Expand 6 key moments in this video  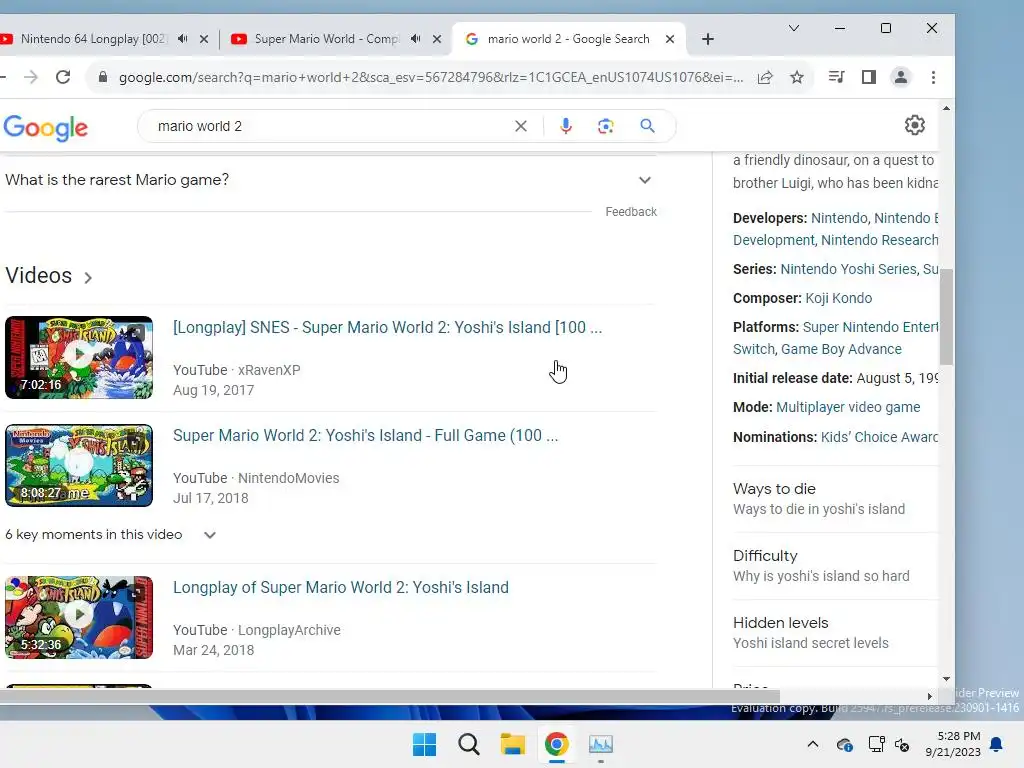click(111, 534)
